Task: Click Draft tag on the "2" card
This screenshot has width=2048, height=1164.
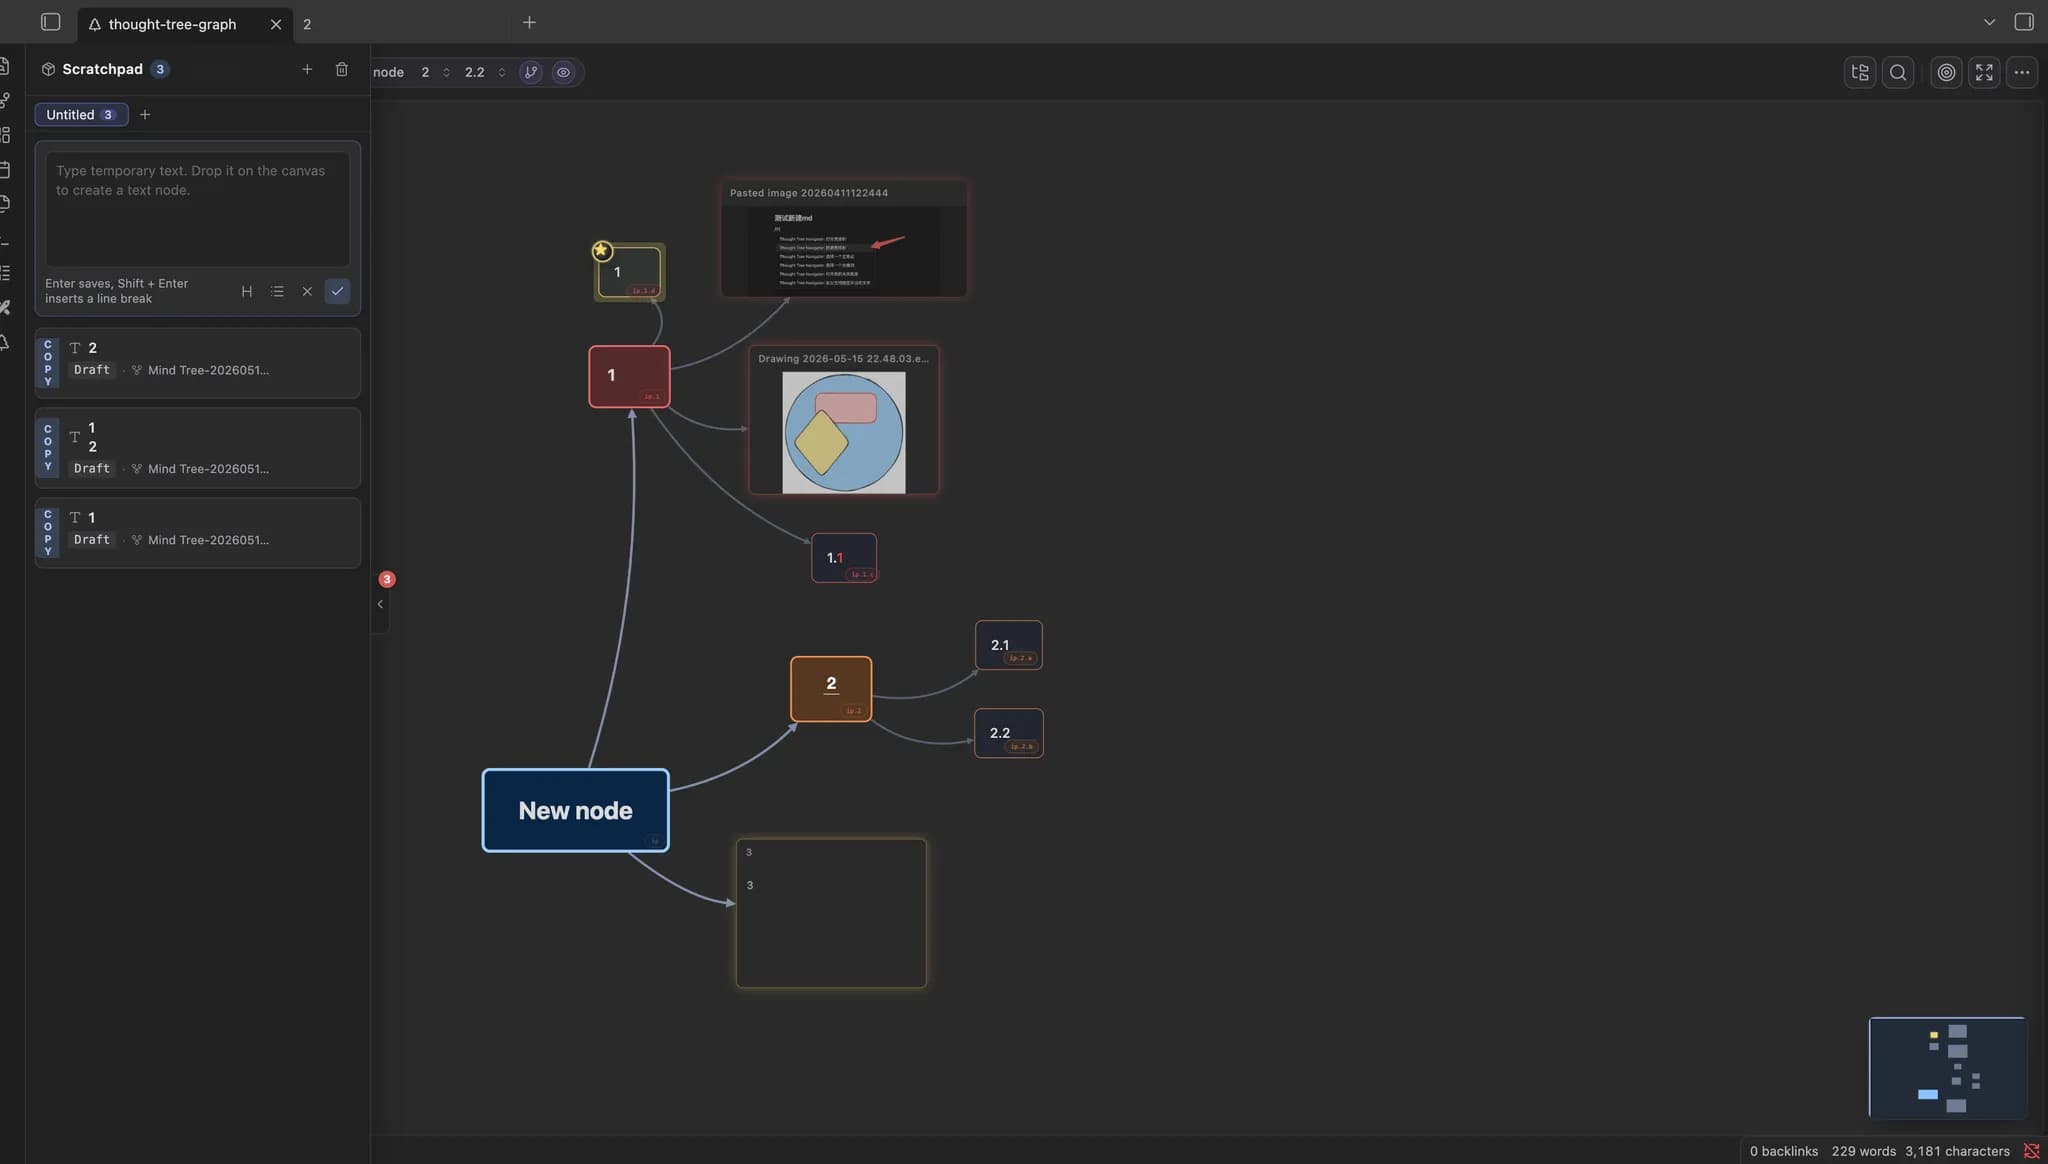Action: coord(92,370)
